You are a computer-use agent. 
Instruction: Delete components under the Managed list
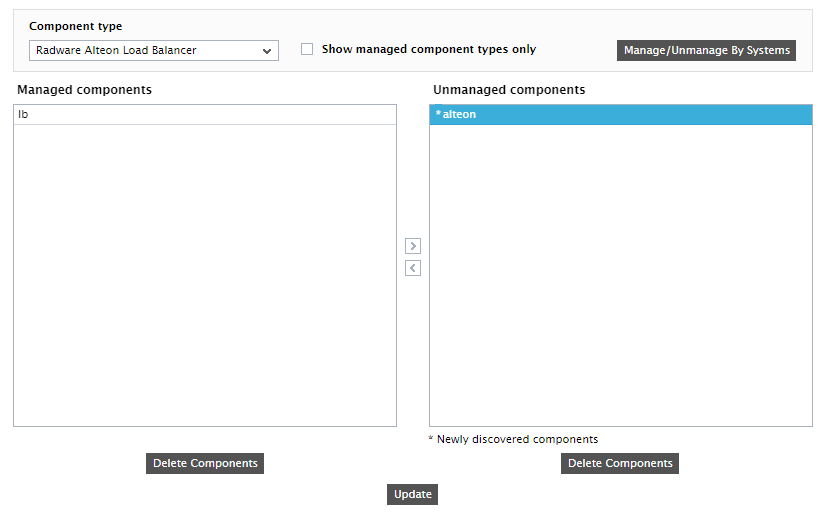[205, 463]
